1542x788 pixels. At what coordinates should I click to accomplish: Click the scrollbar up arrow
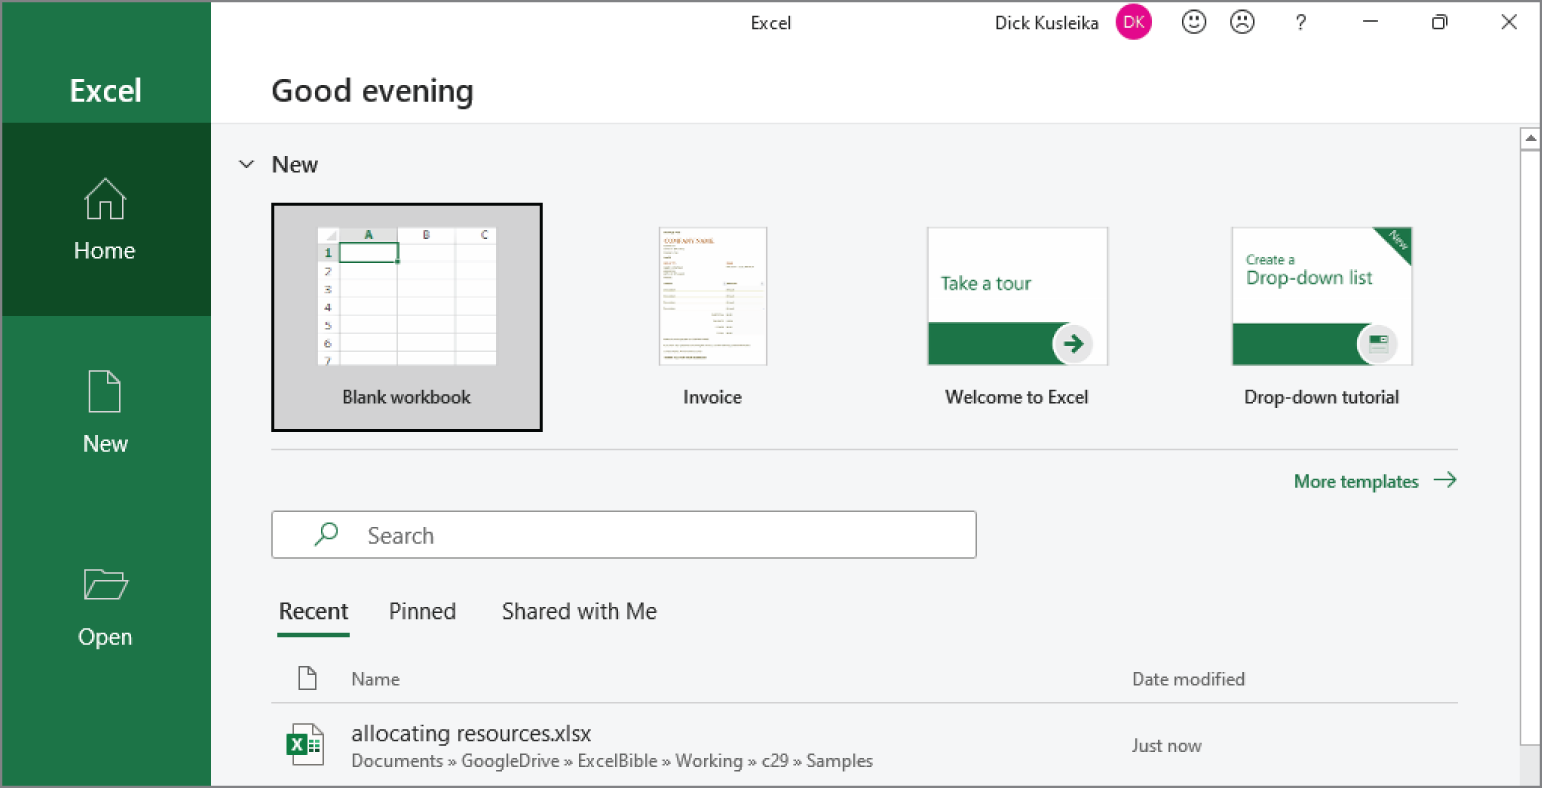(x=1529, y=138)
